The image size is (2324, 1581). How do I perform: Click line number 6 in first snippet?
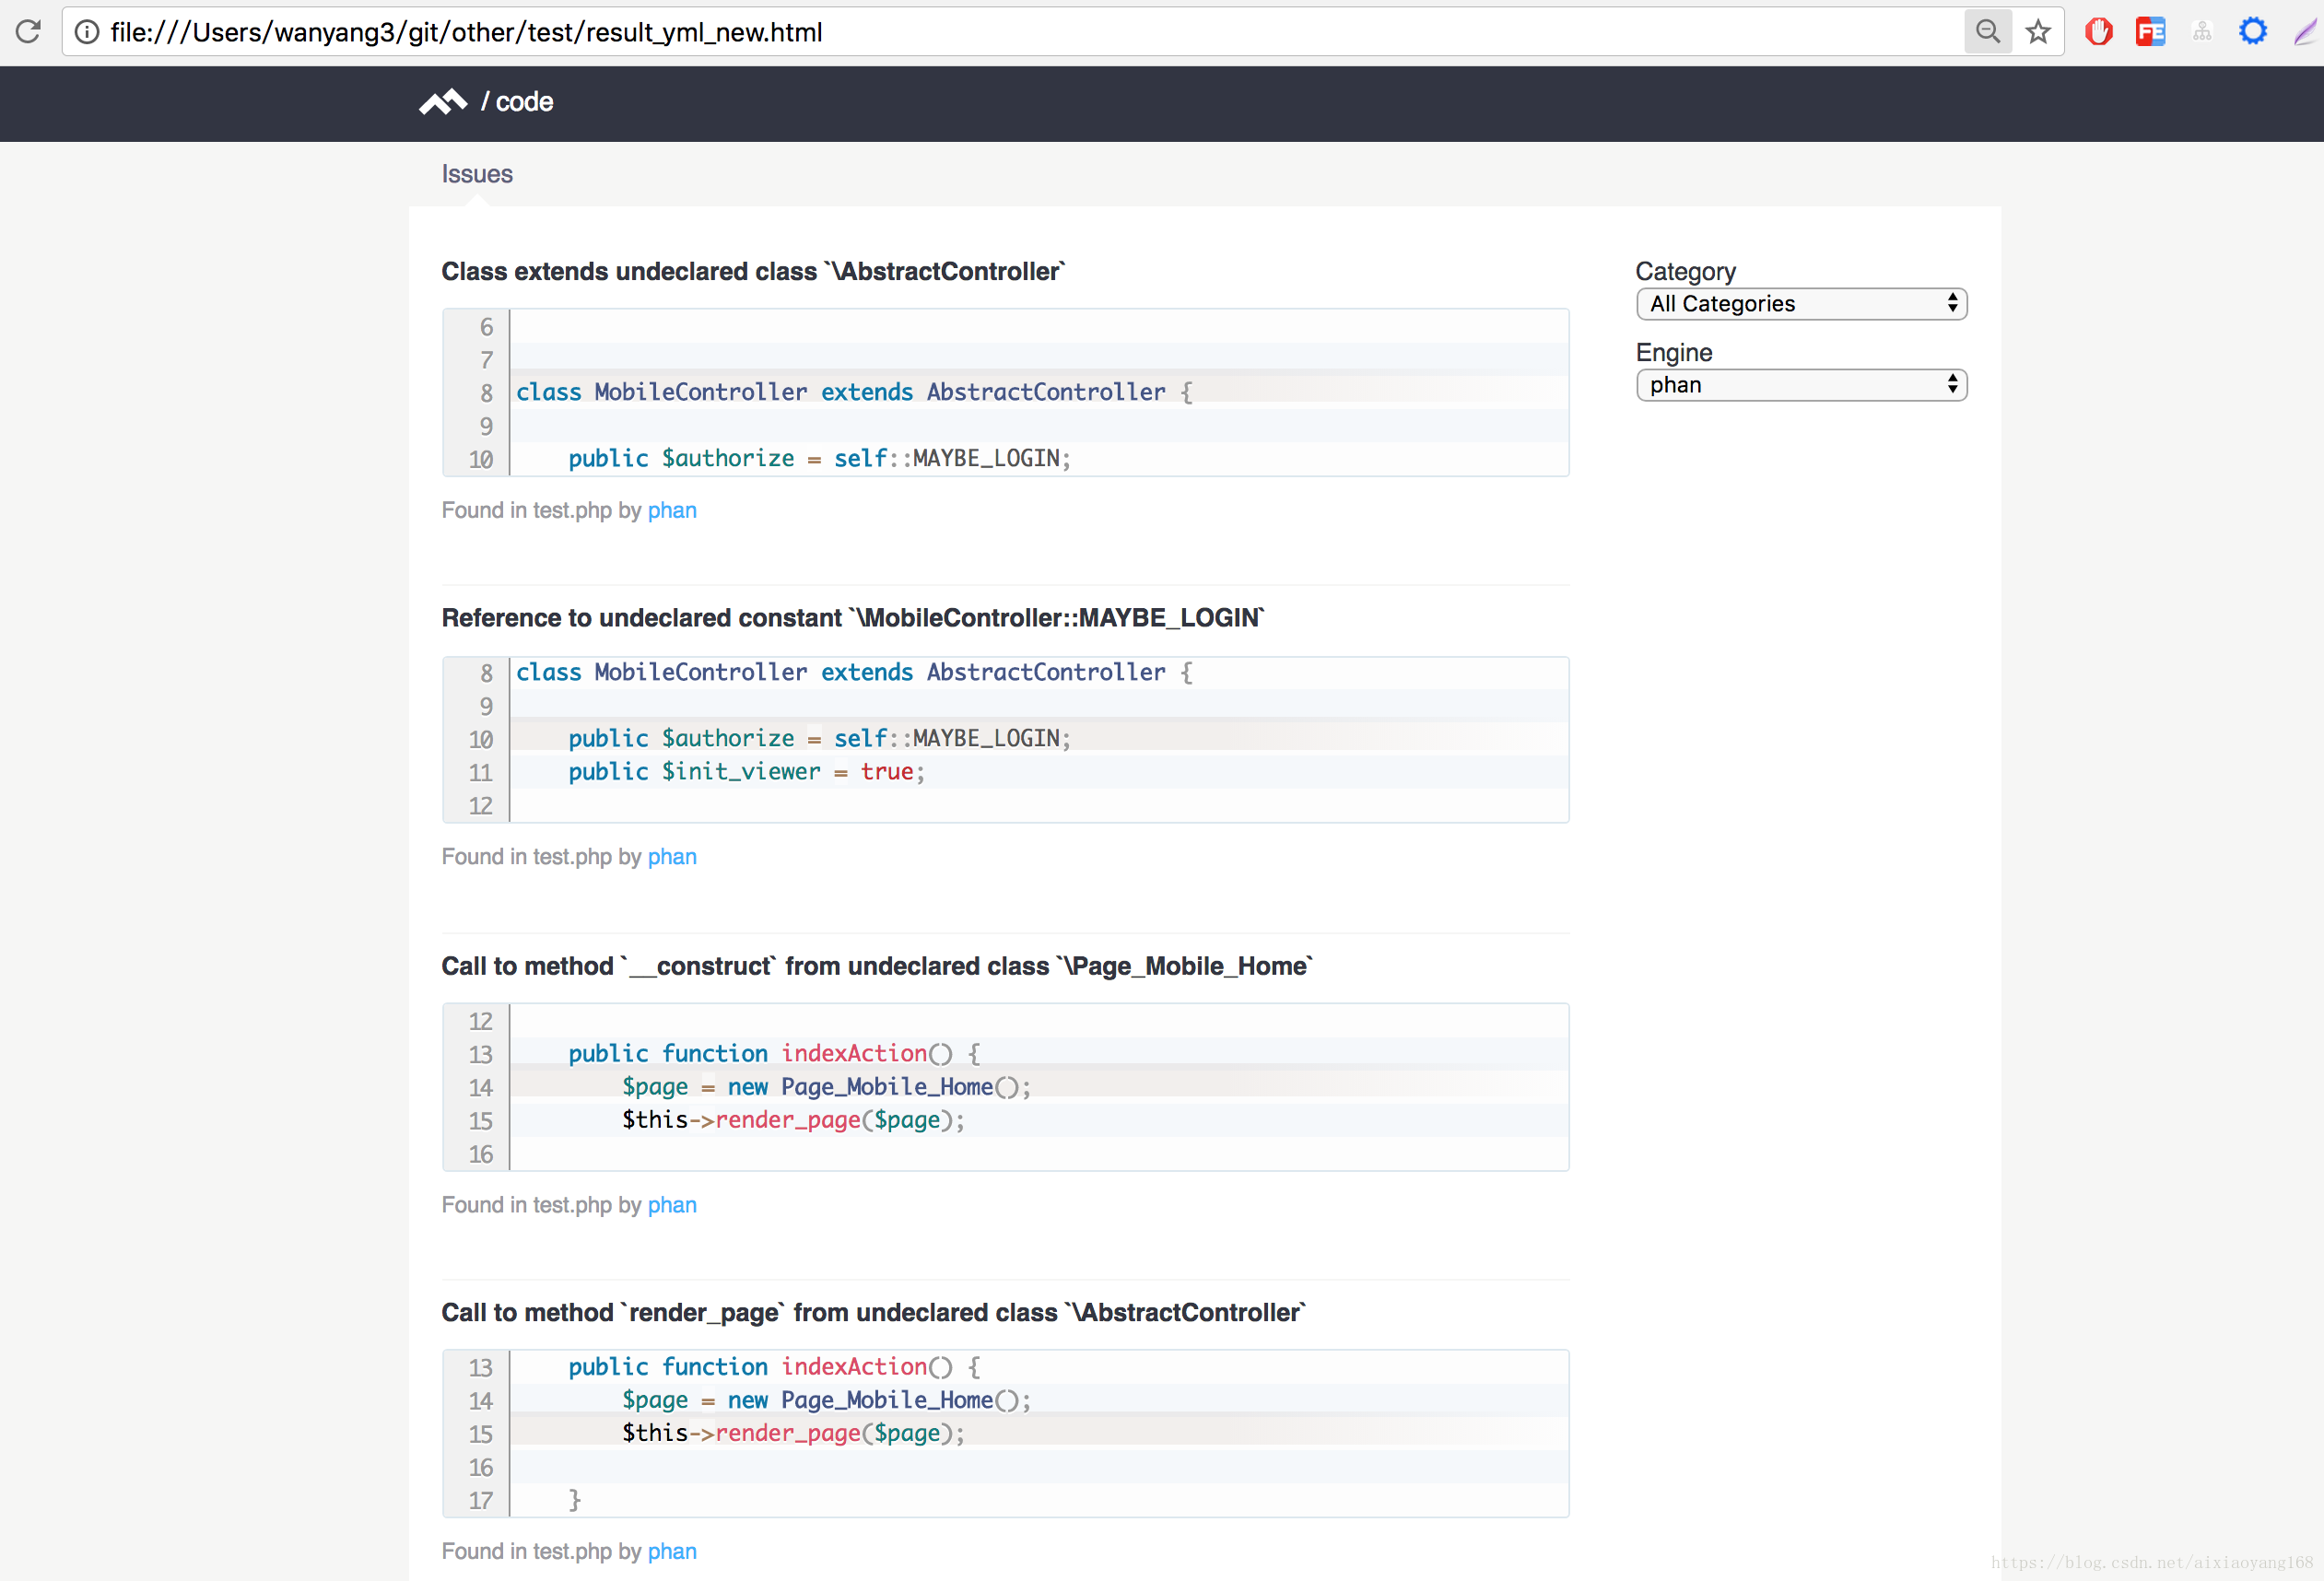tap(486, 327)
